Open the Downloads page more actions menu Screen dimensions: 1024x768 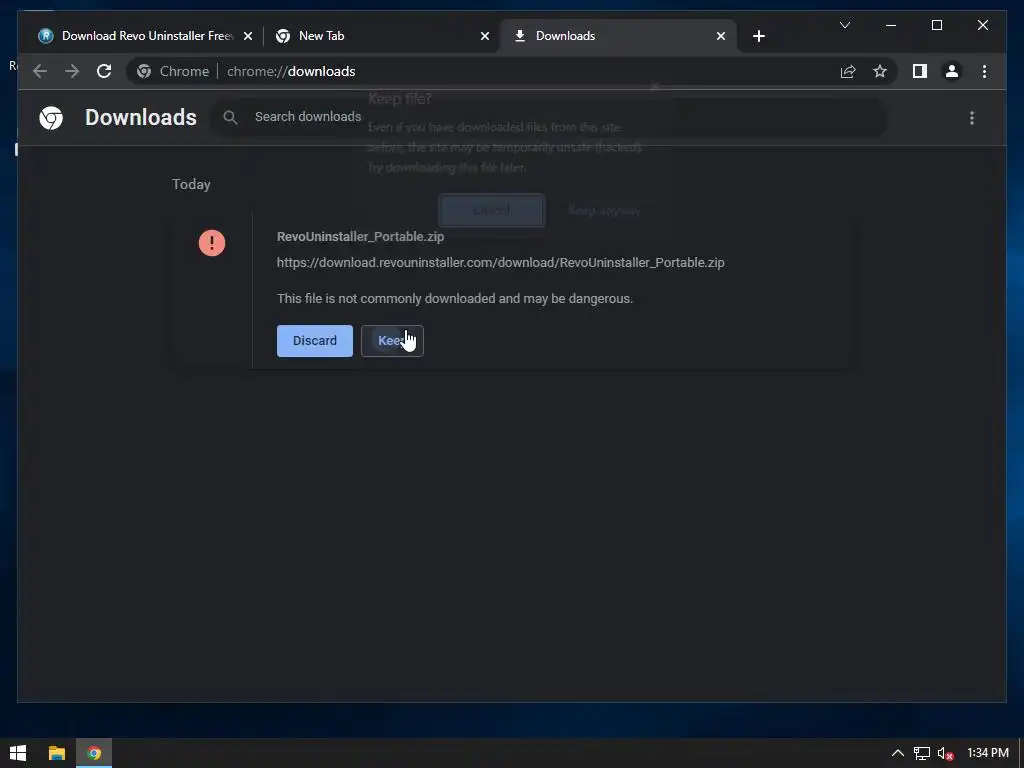[x=972, y=118]
